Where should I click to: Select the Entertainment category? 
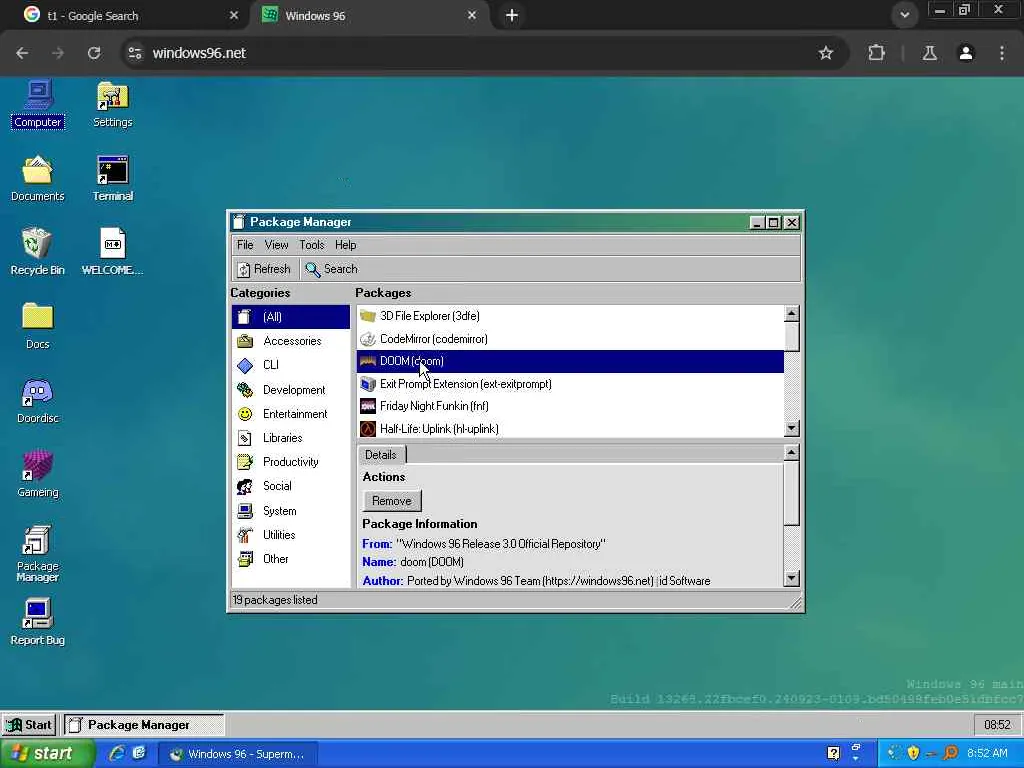click(291, 414)
